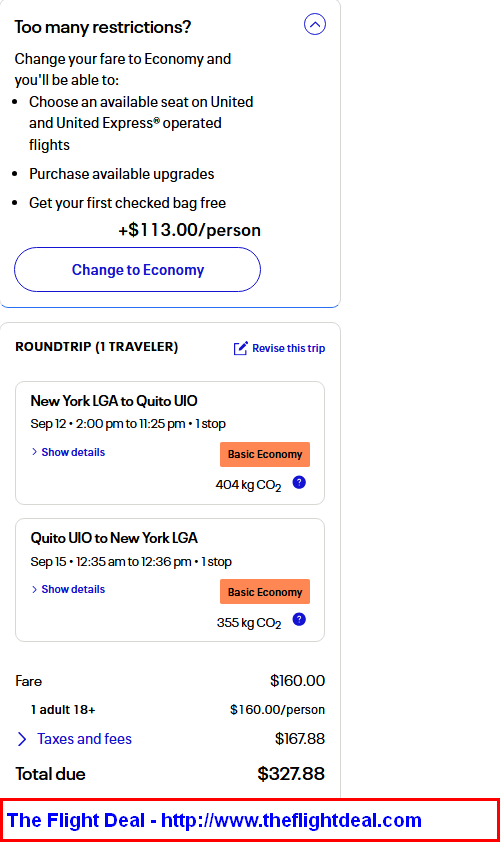
Task: Click the New York LGA to Quito UIO heading
Action: tap(114, 401)
